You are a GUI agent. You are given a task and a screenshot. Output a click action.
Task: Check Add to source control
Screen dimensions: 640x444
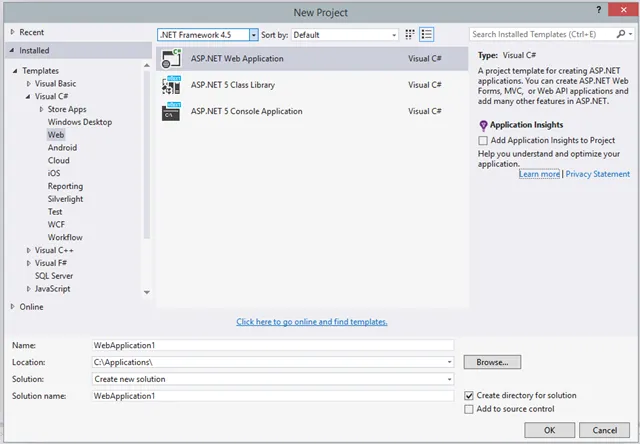point(470,409)
